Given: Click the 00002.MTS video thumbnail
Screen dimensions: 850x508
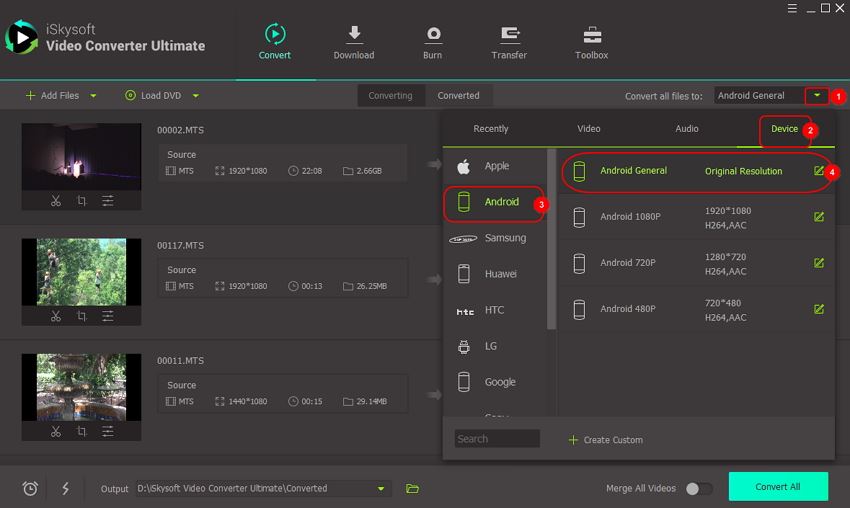Looking at the screenshot, I should (x=81, y=157).
